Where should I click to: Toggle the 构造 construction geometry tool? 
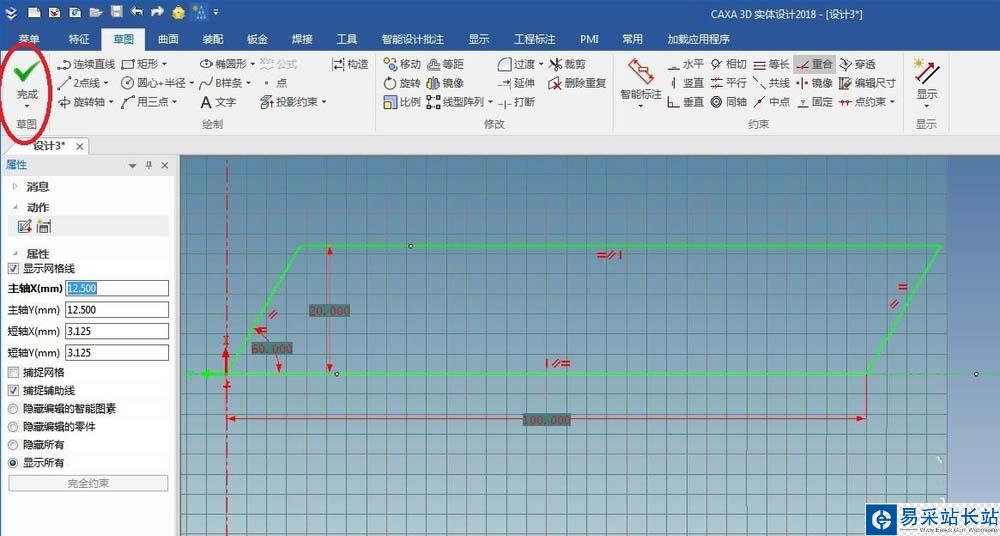tap(350, 64)
